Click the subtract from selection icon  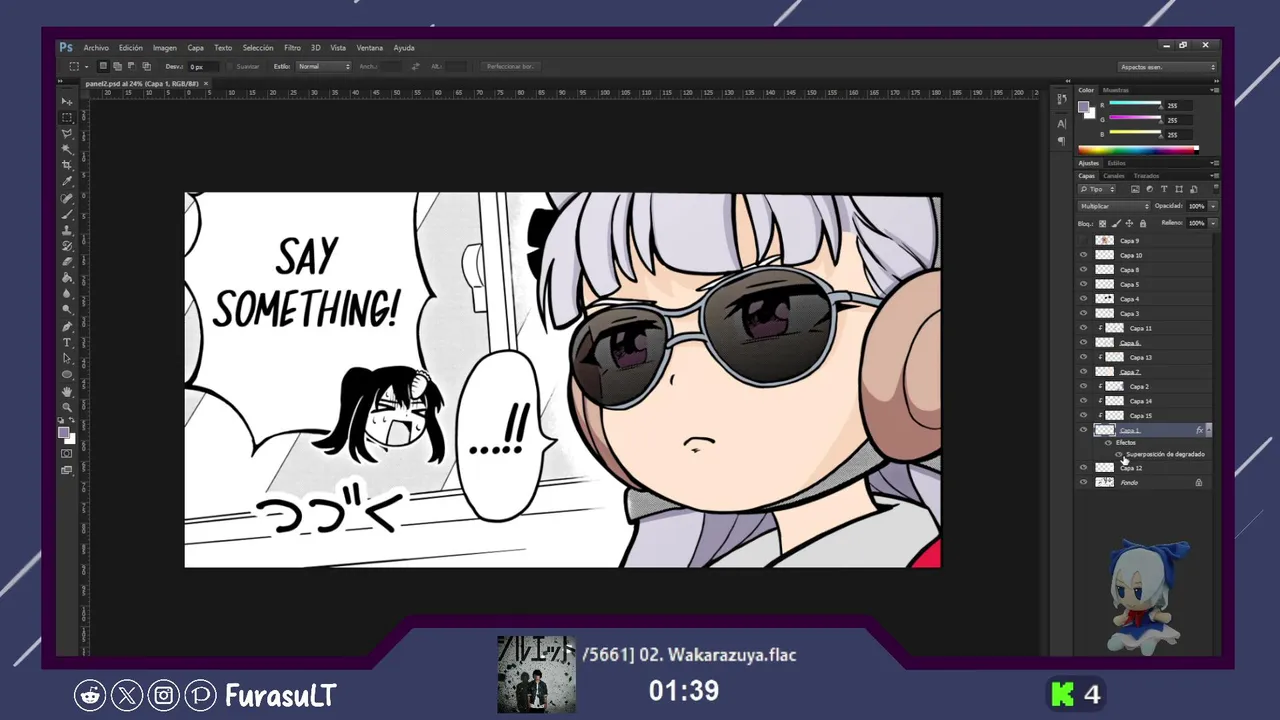131,66
